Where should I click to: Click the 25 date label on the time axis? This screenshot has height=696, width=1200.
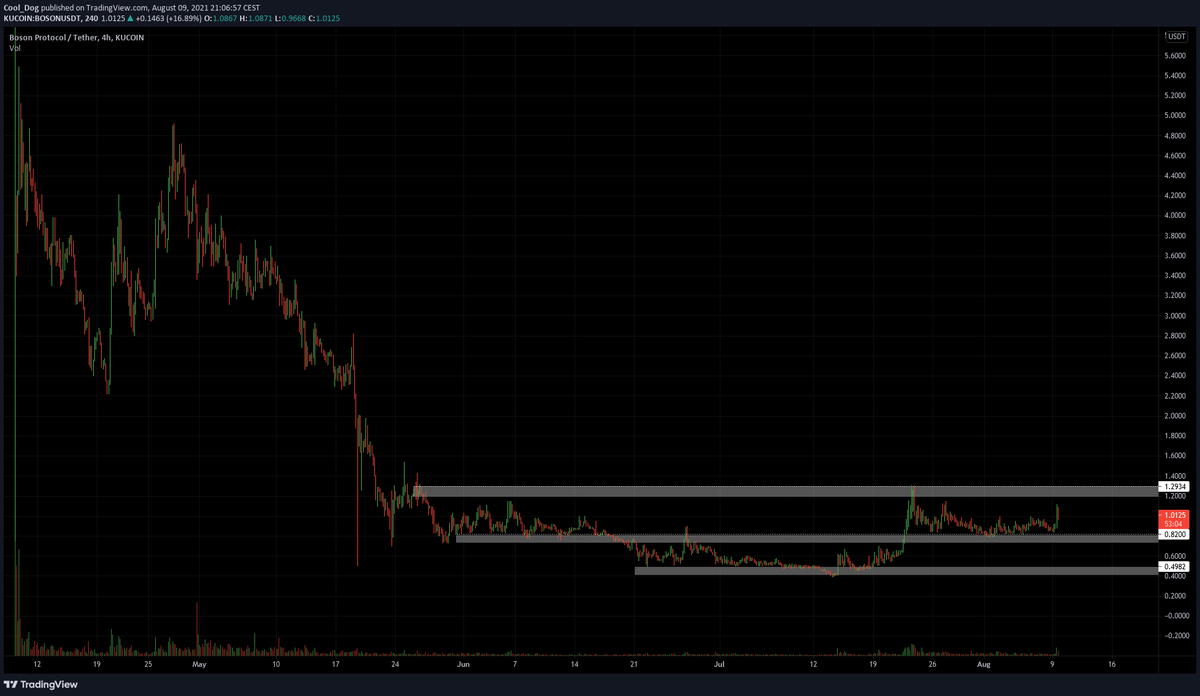click(x=148, y=663)
